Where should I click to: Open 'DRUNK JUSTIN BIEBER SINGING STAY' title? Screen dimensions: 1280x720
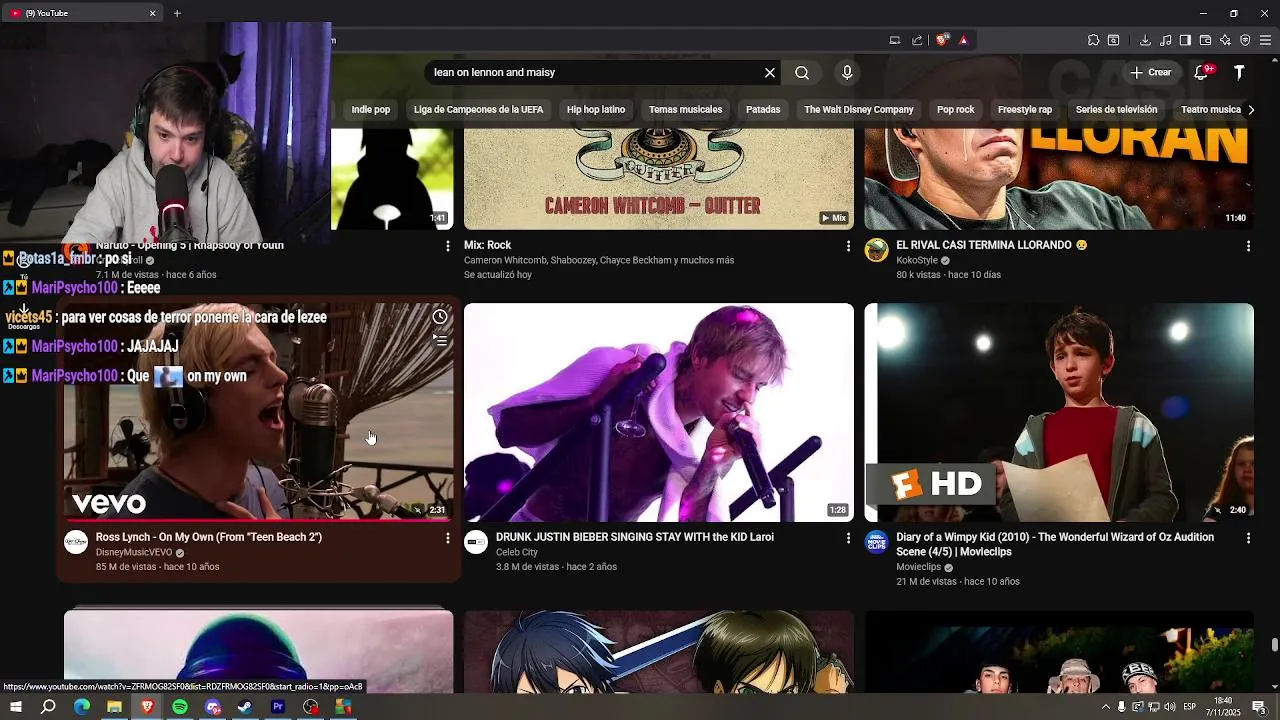[x=635, y=537]
